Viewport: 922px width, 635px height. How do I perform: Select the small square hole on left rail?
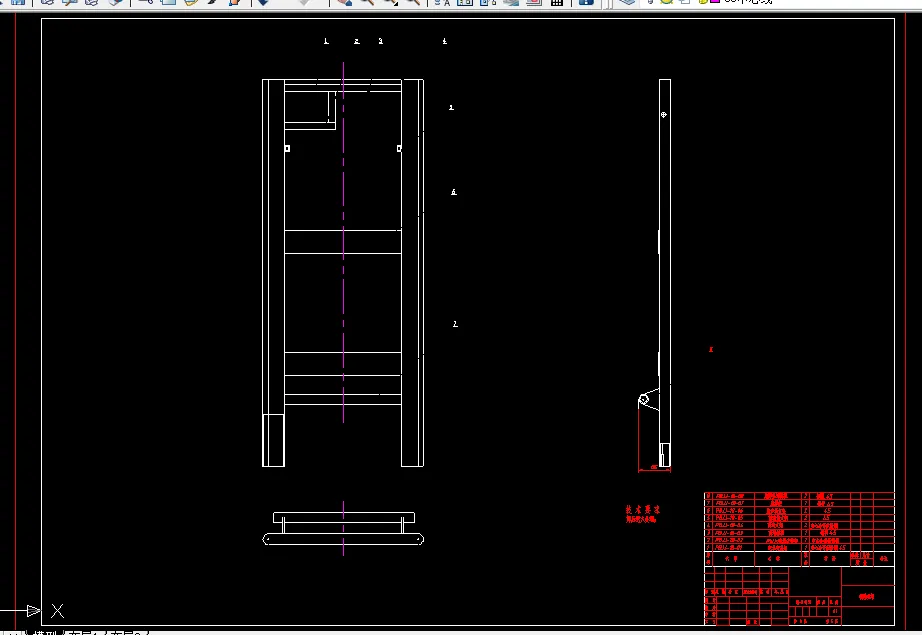tap(288, 149)
